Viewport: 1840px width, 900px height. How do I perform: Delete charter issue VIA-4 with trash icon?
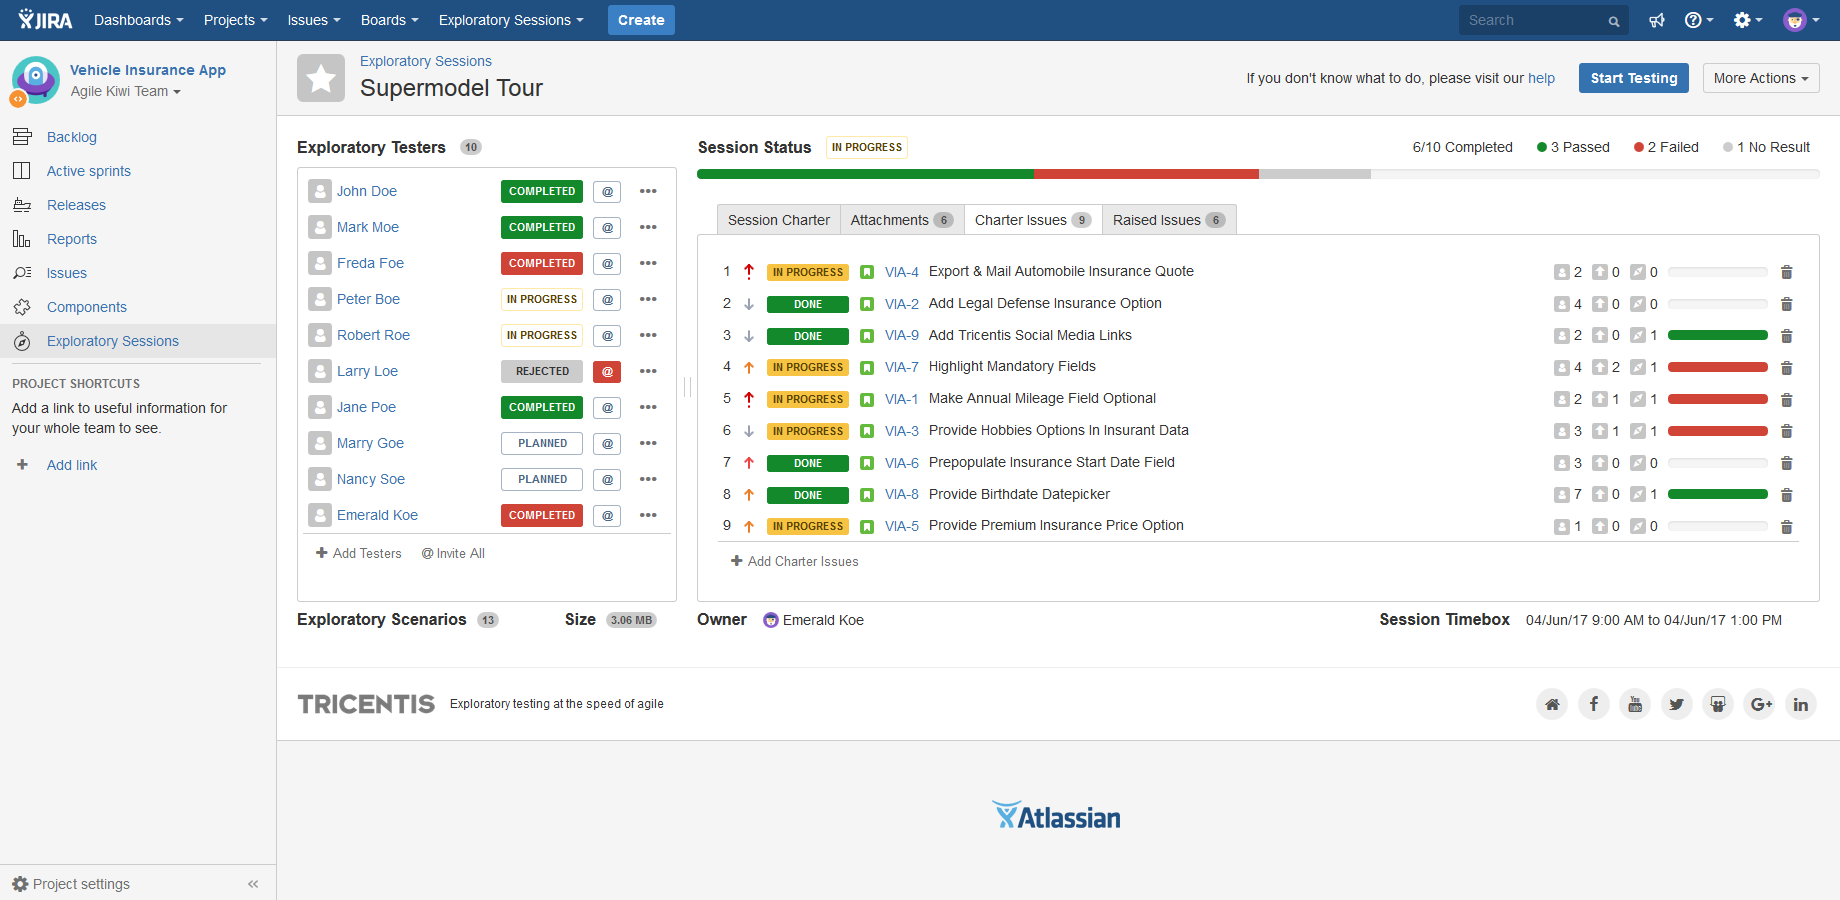pos(1787,272)
